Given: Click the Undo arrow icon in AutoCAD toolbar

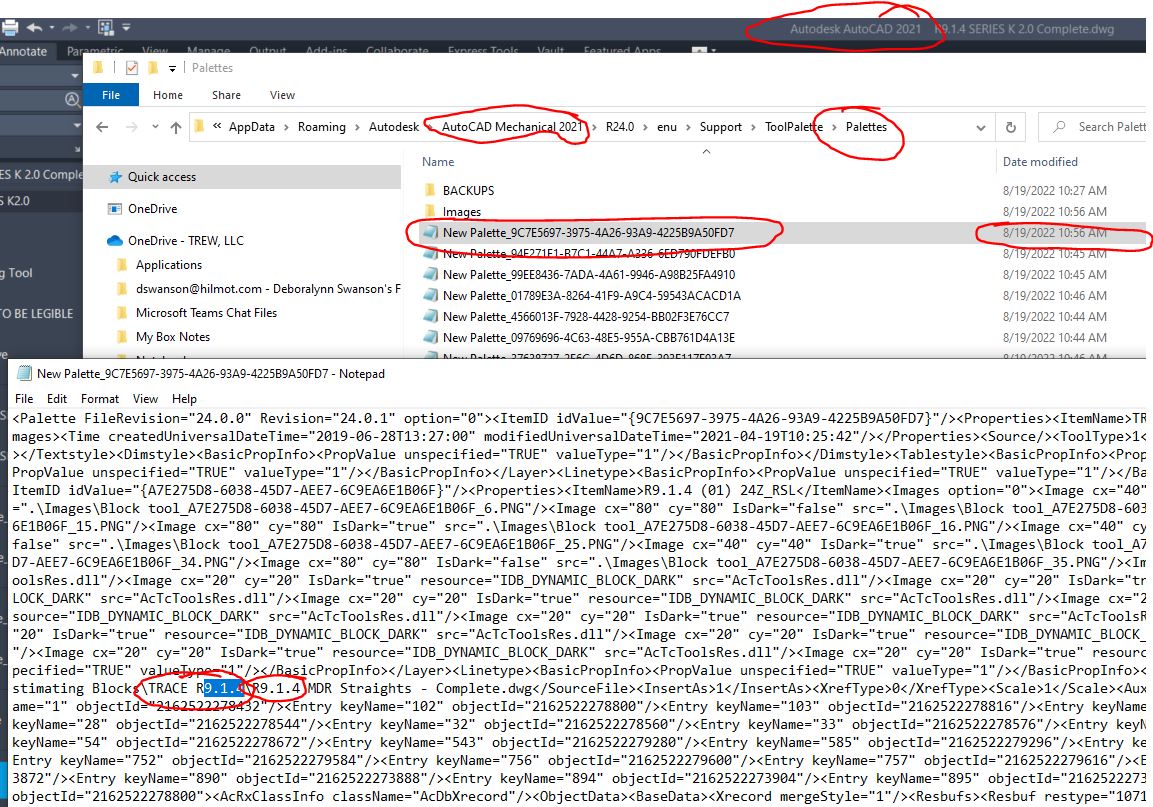Looking at the screenshot, I should pos(35,27).
